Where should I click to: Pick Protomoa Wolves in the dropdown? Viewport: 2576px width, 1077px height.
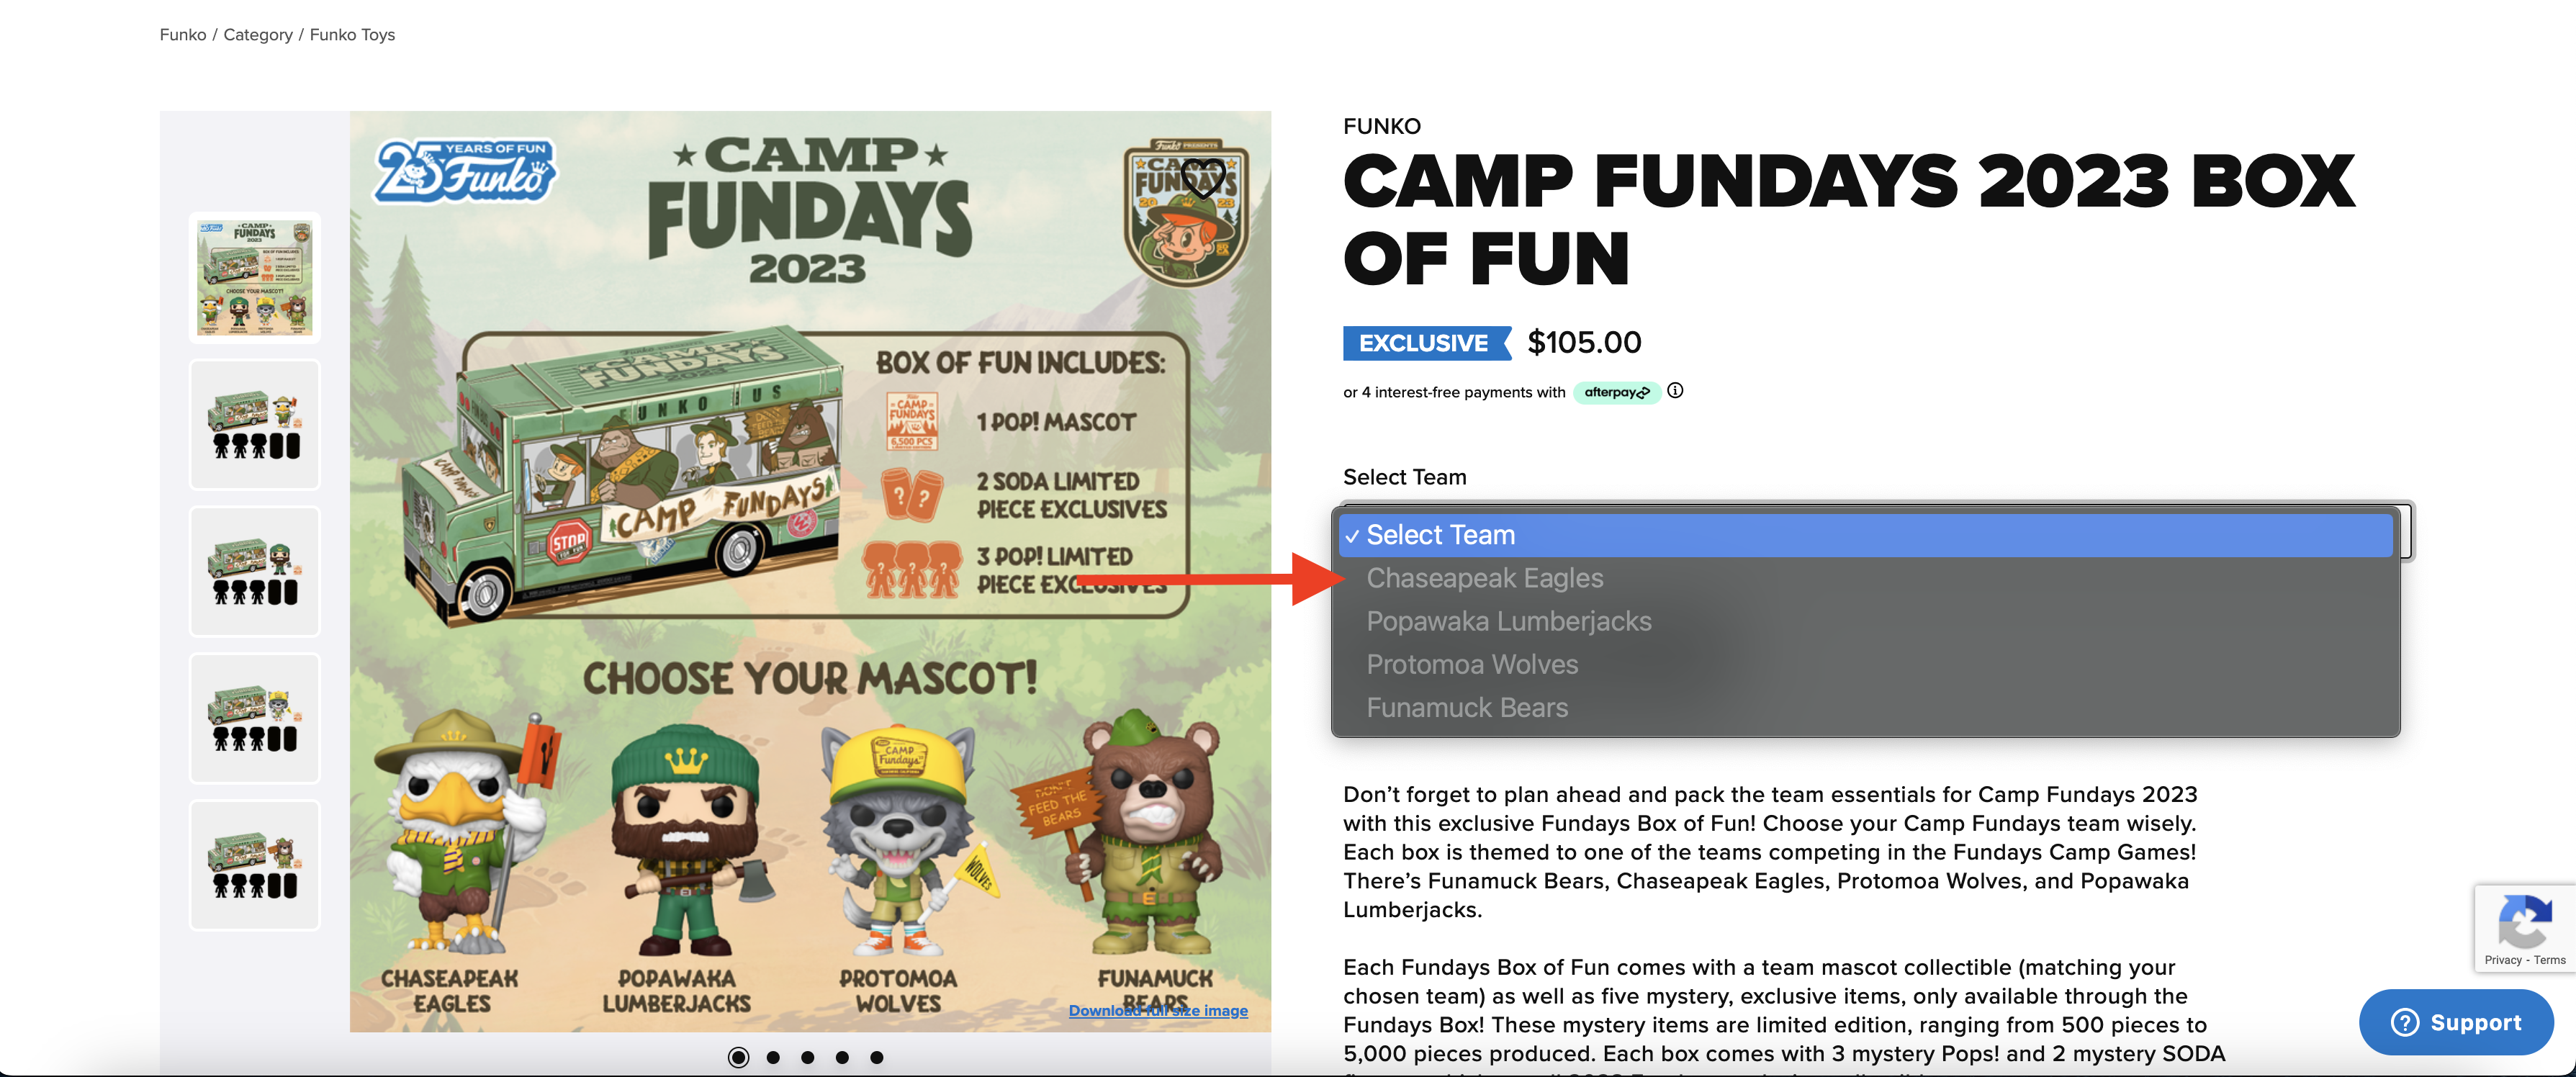point(1471,664)
